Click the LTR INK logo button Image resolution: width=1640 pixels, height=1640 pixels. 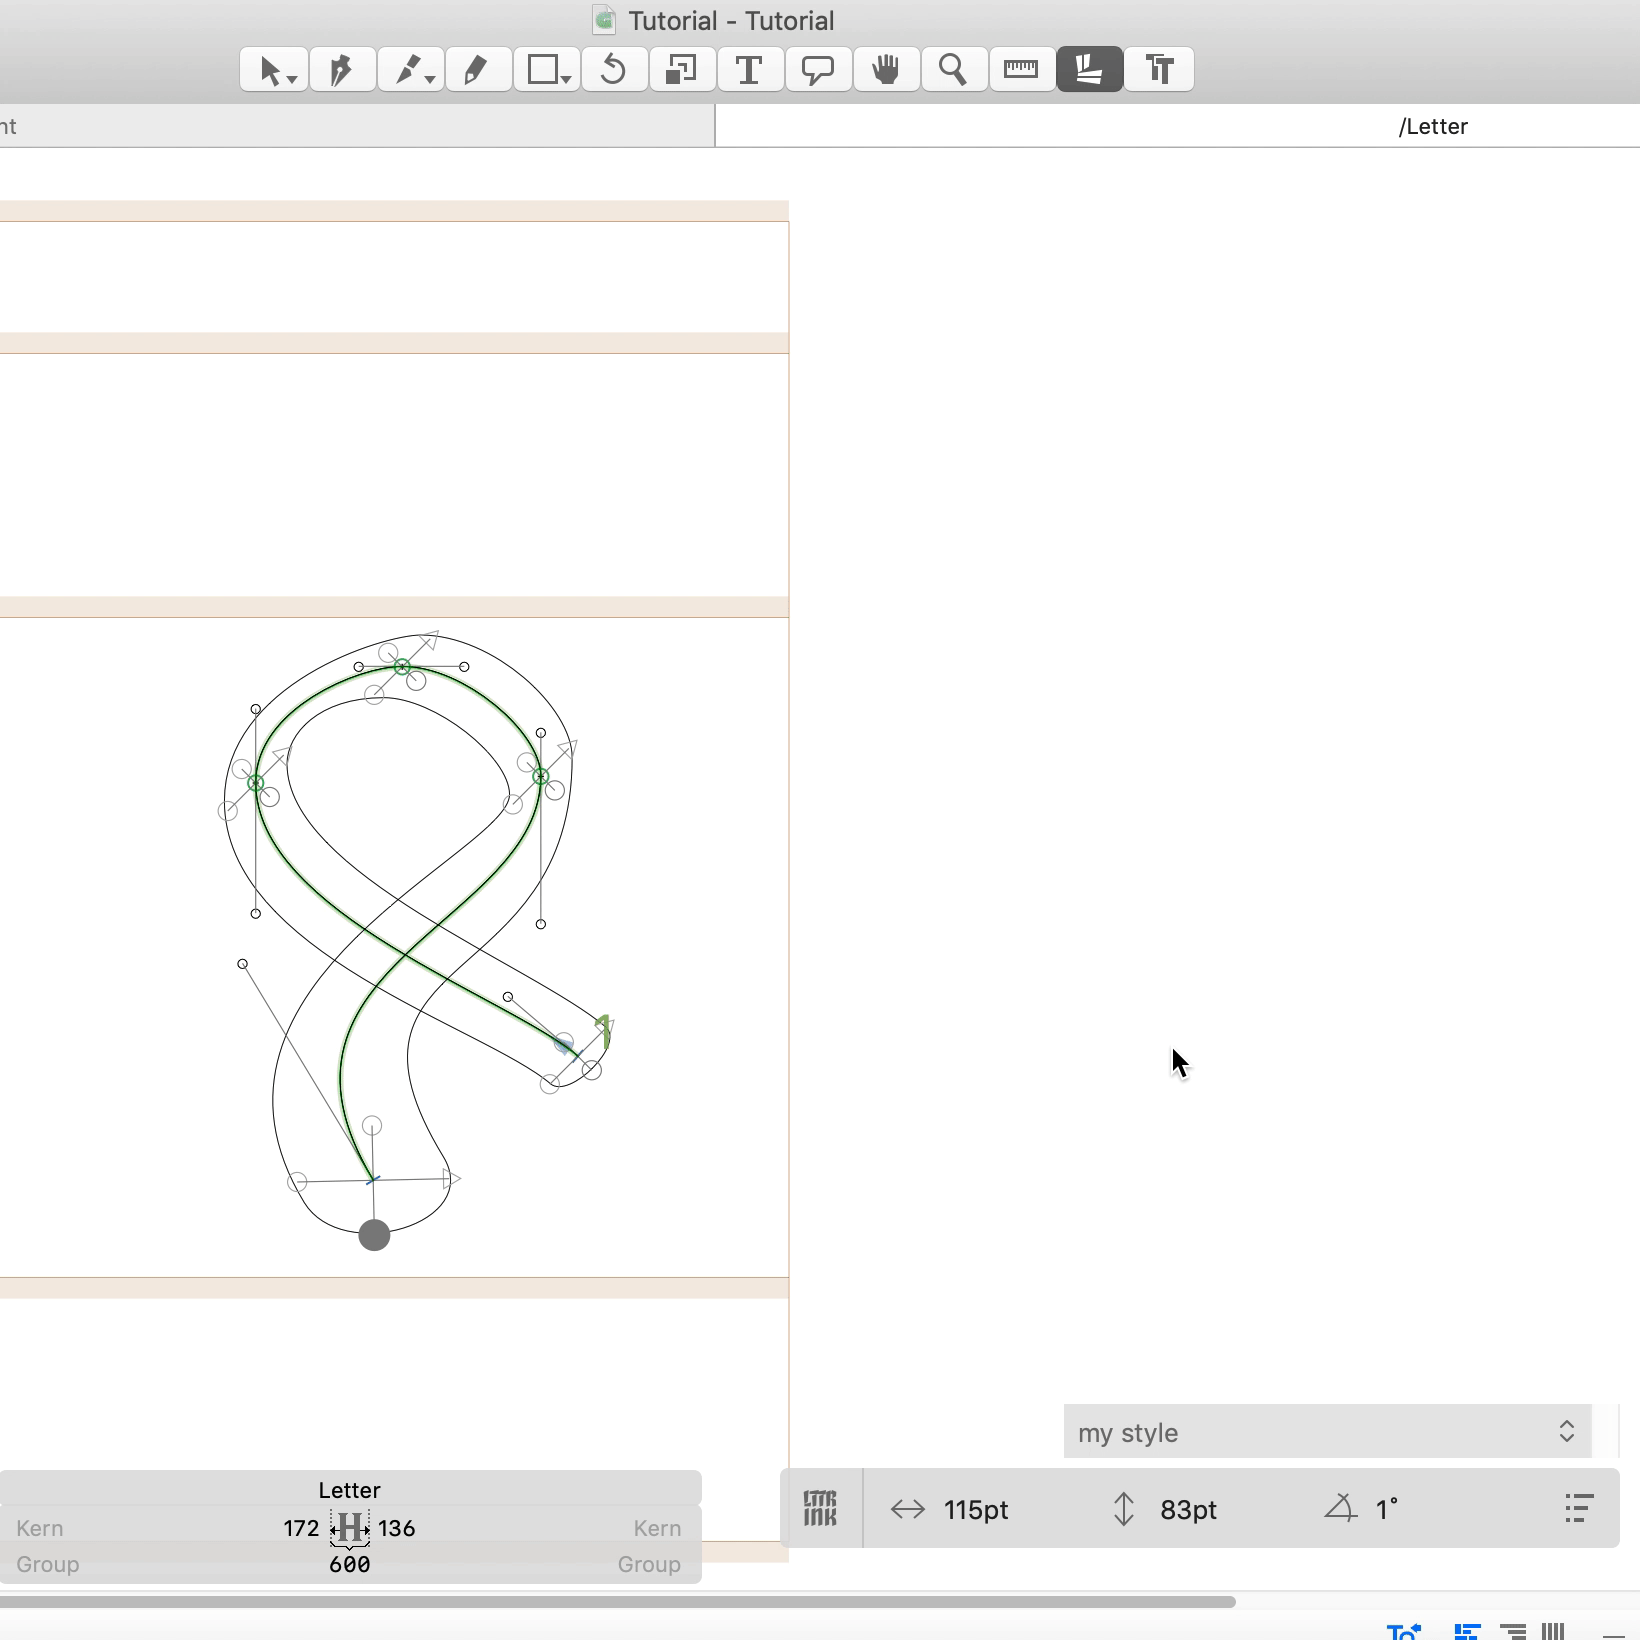tap(820, 1508)
